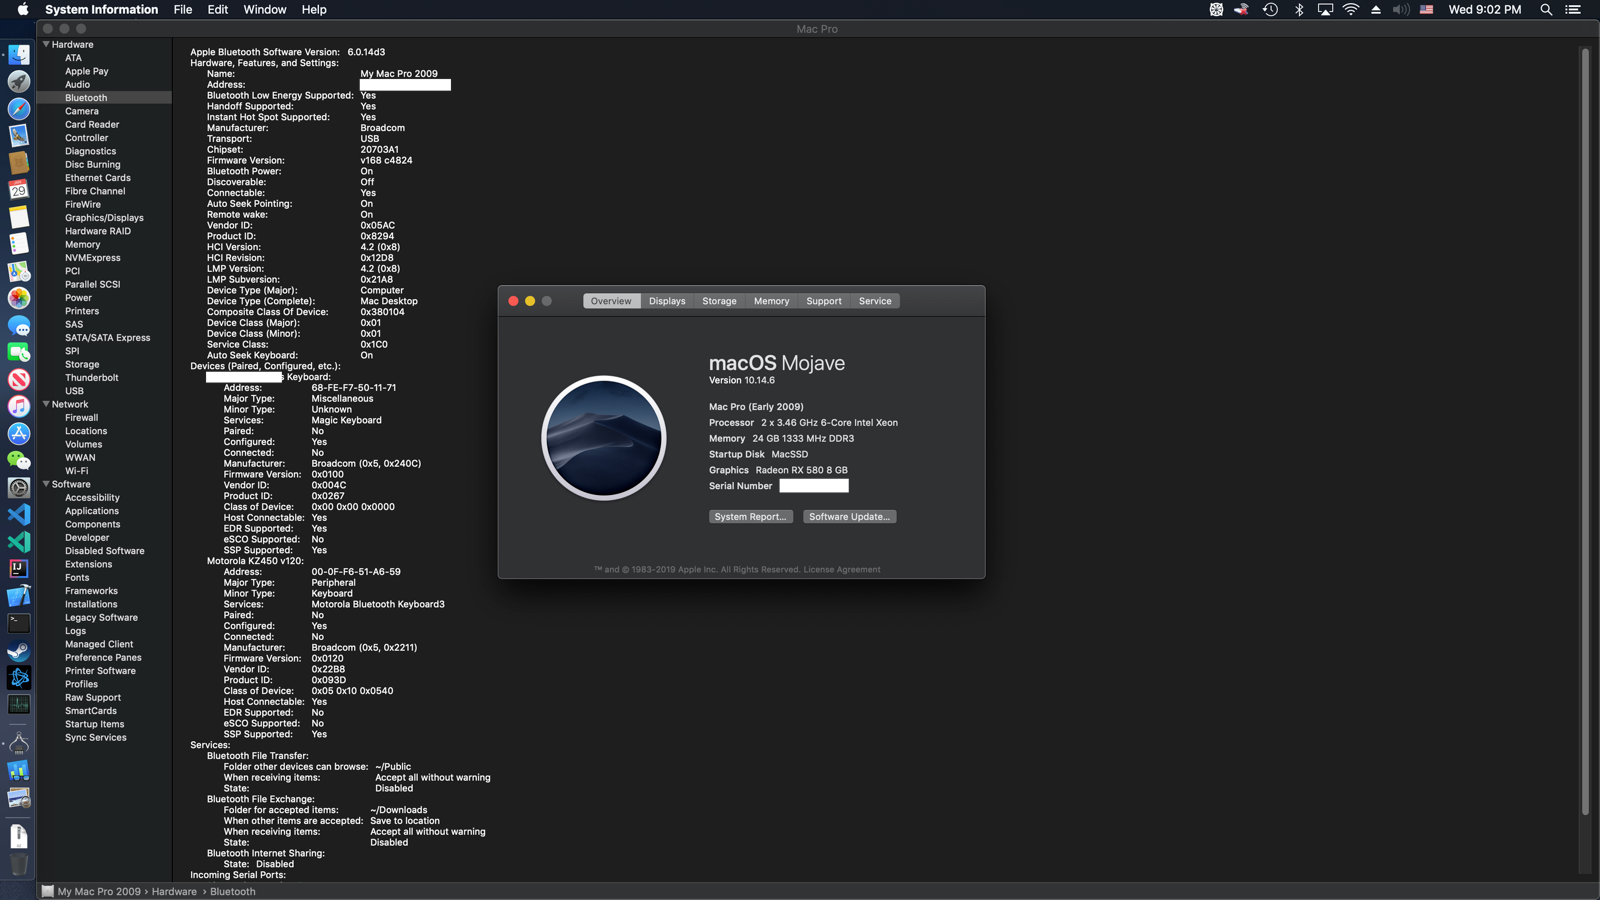Collapse the Hardware section triangle
The height and width of the screenshot is (900, 1600).
coord(46,44)
